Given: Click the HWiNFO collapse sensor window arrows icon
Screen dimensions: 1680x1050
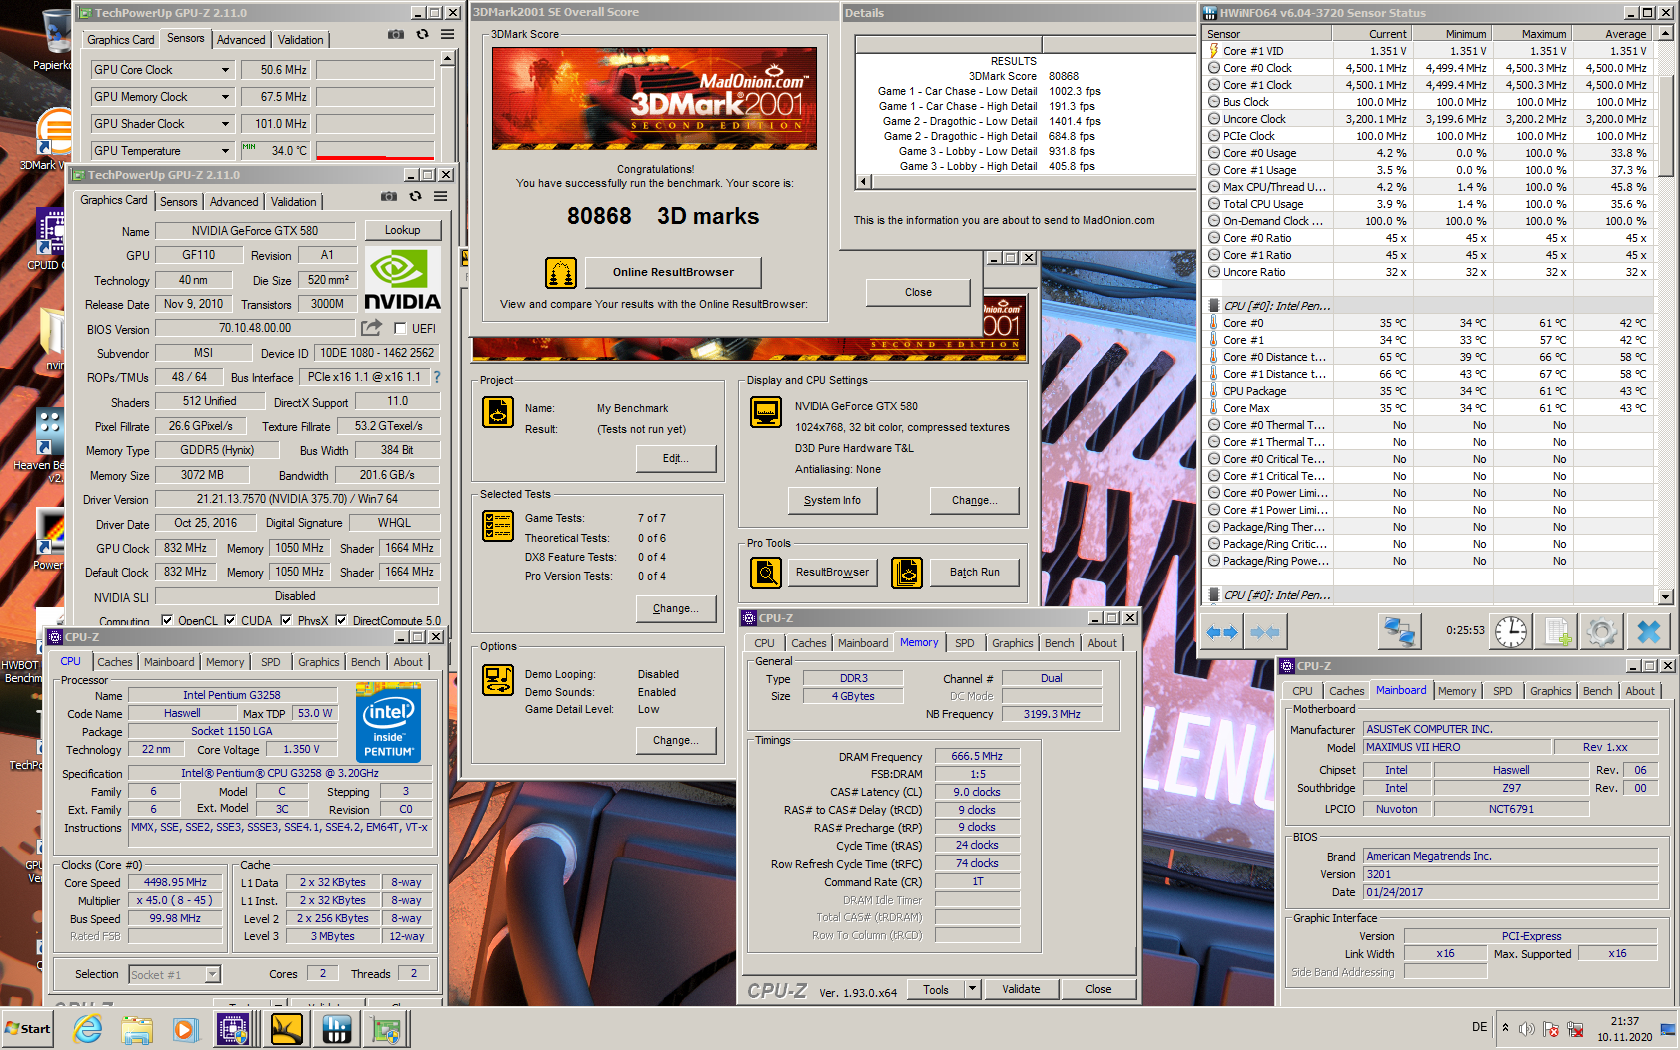Looking at the screenshot, I should click(x=1264, y=632).
